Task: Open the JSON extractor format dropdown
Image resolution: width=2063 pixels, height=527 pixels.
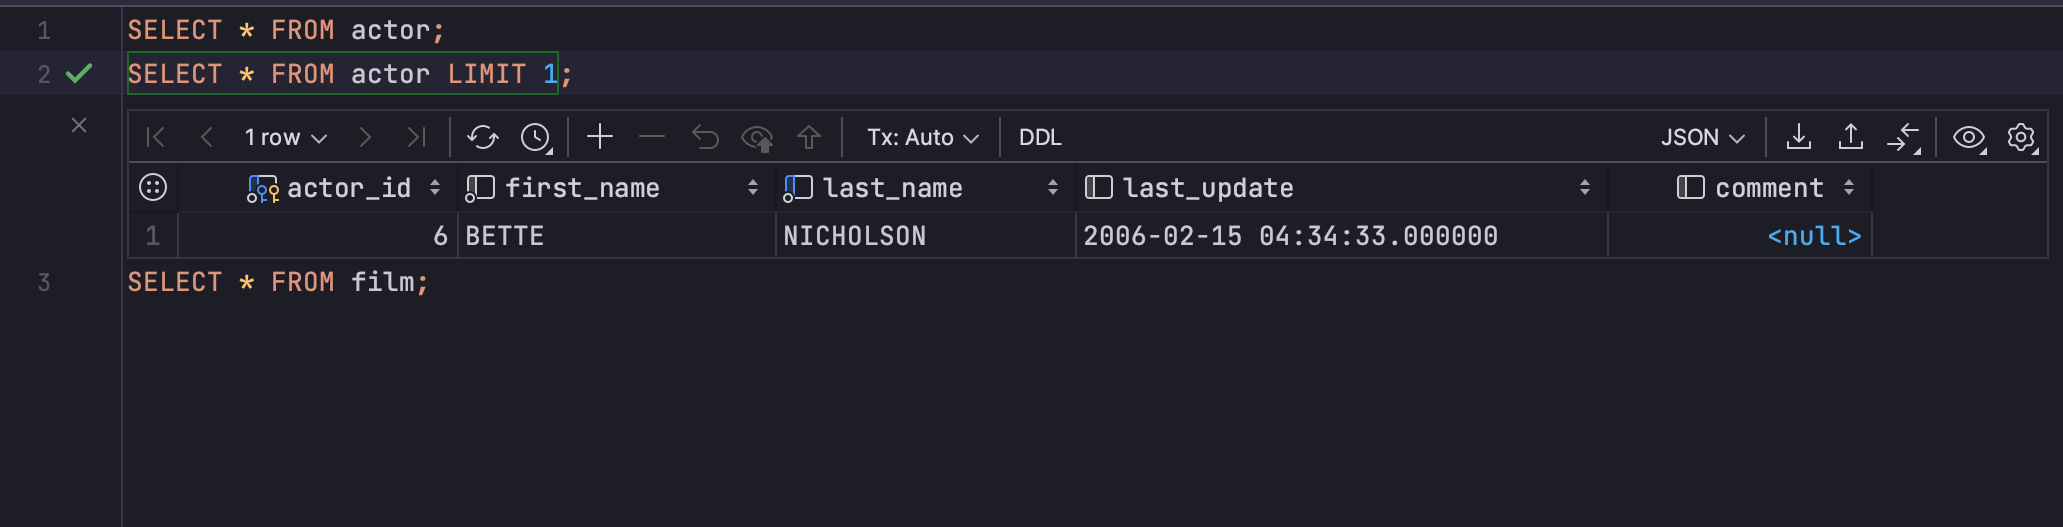Action: click(1702, 137)
